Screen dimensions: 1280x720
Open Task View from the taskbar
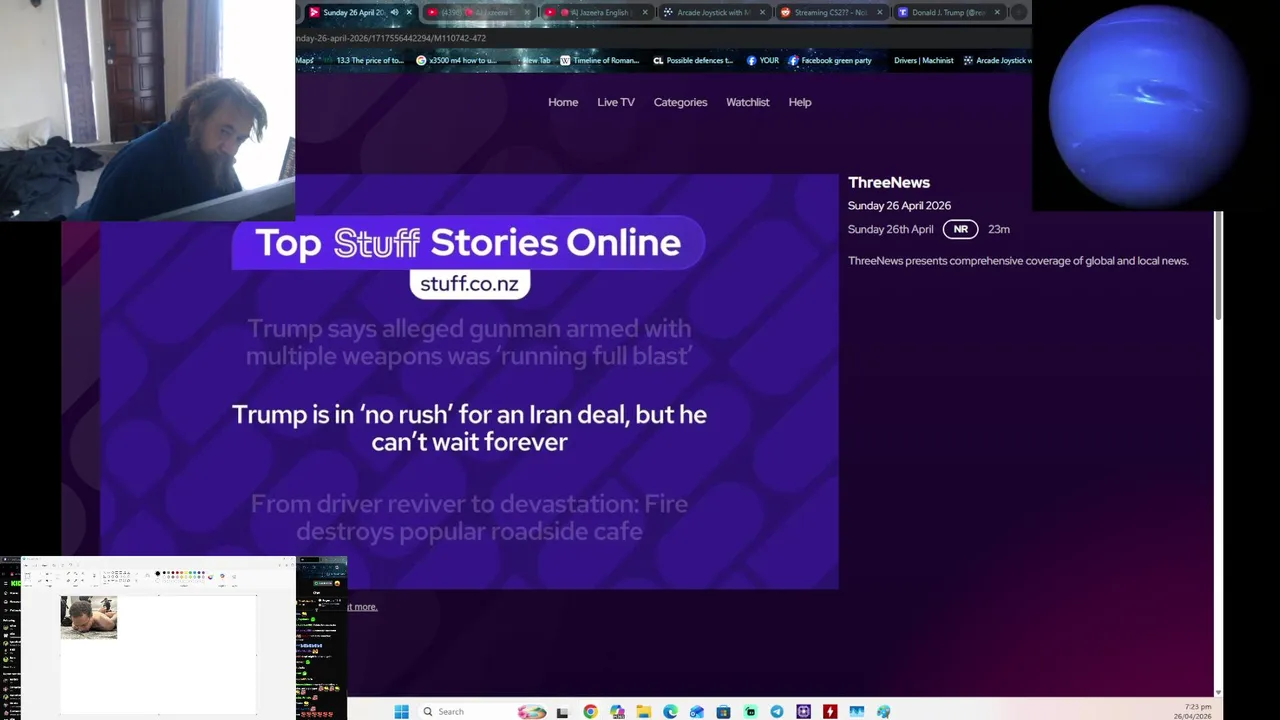click(562, 712)
